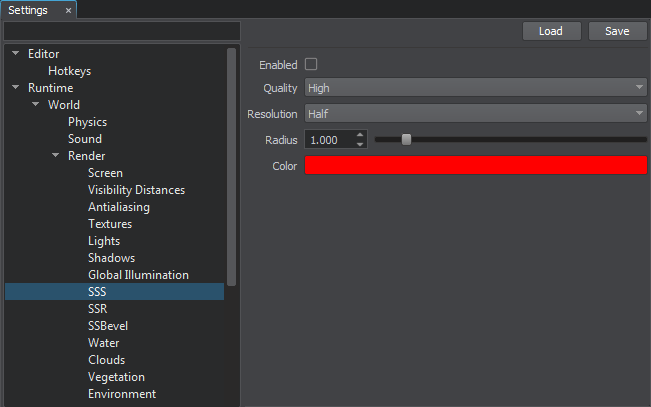Click the Radius slider handle
The width and height of the screenshot is (651, 407).
[x=406, y=140]
